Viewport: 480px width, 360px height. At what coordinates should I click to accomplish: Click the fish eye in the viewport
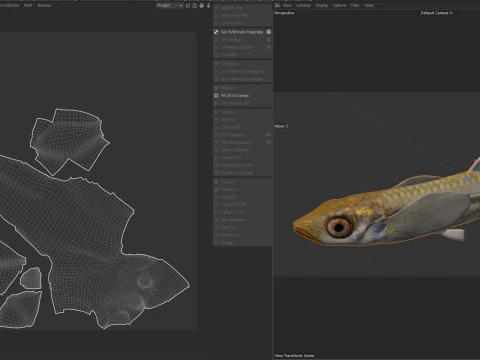[x=339, y=227]
